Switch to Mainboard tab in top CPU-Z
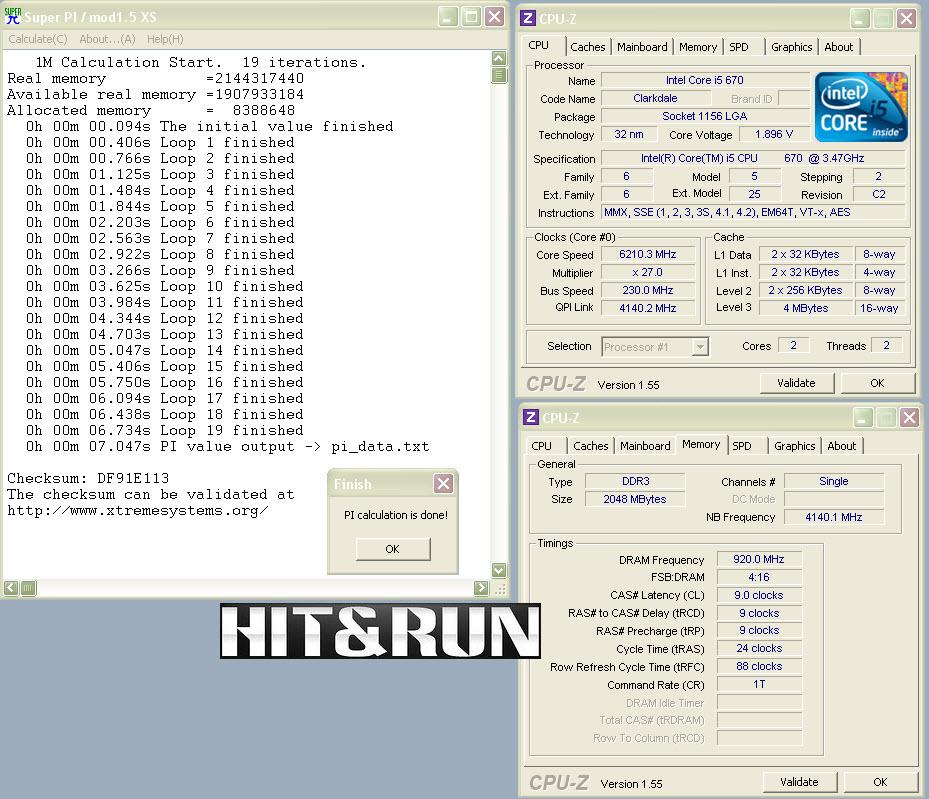 pos(642,47)
